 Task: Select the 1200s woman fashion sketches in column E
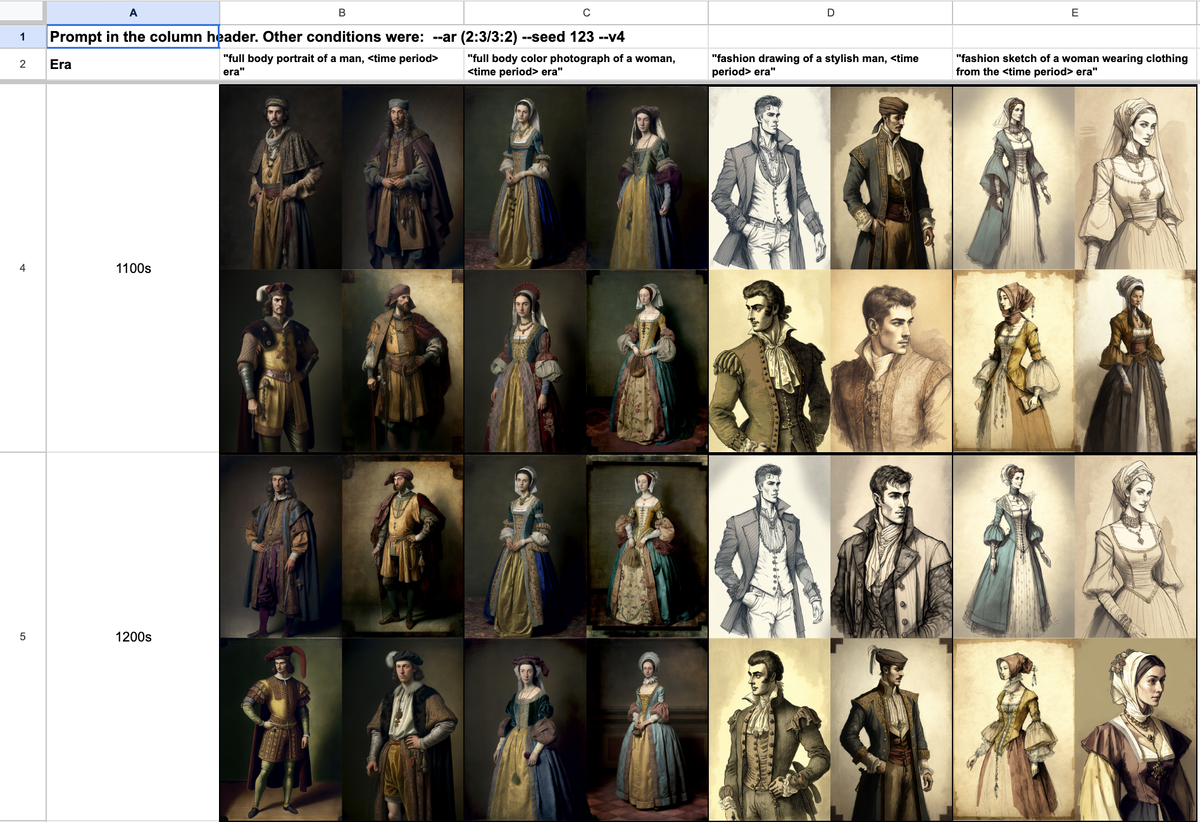1074,637
